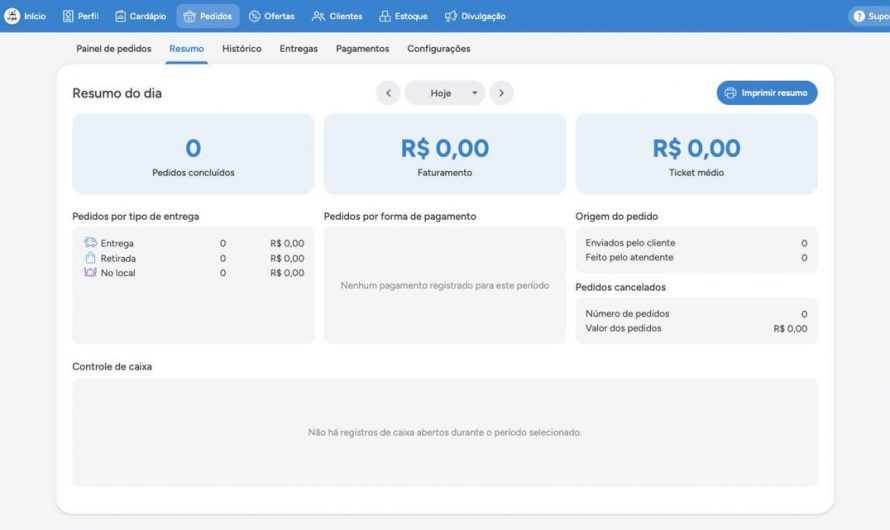Click the Pedidos basket icon
The height and width of the screenshot is (530, 890).
tap(190, 16)
